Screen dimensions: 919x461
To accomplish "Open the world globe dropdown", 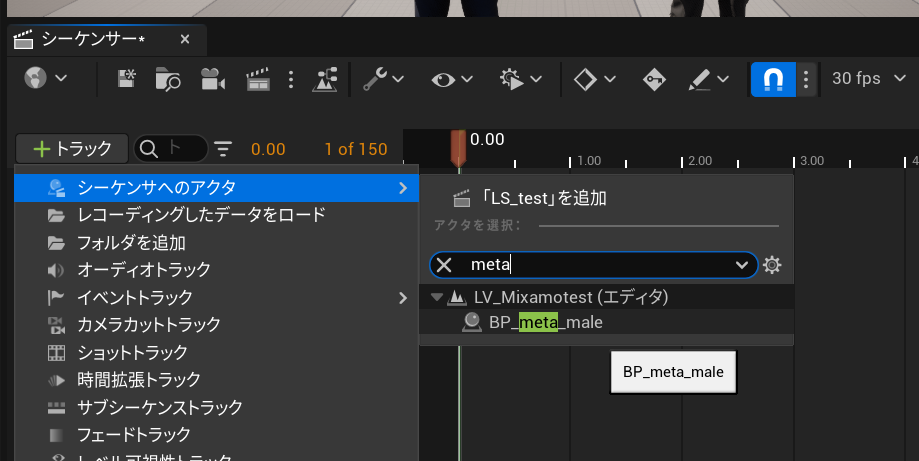I will tap(46, 79).
